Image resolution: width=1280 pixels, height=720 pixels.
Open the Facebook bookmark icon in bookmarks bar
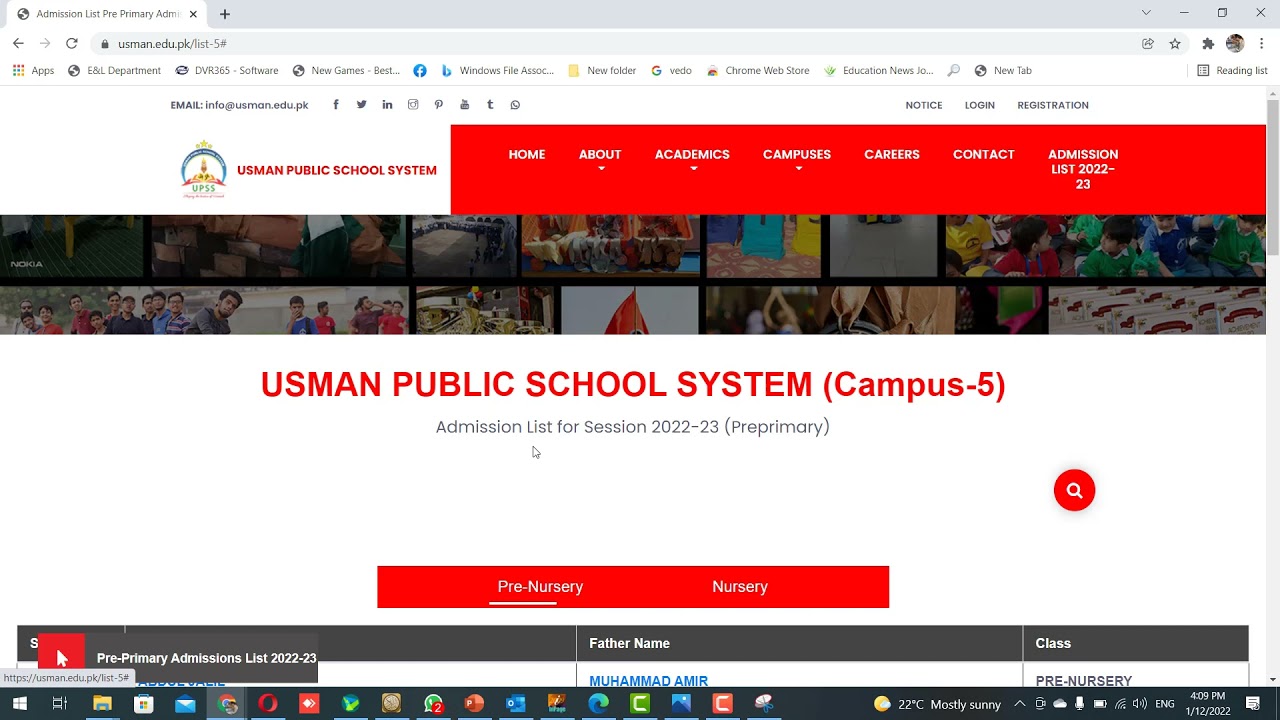point(420,71)
